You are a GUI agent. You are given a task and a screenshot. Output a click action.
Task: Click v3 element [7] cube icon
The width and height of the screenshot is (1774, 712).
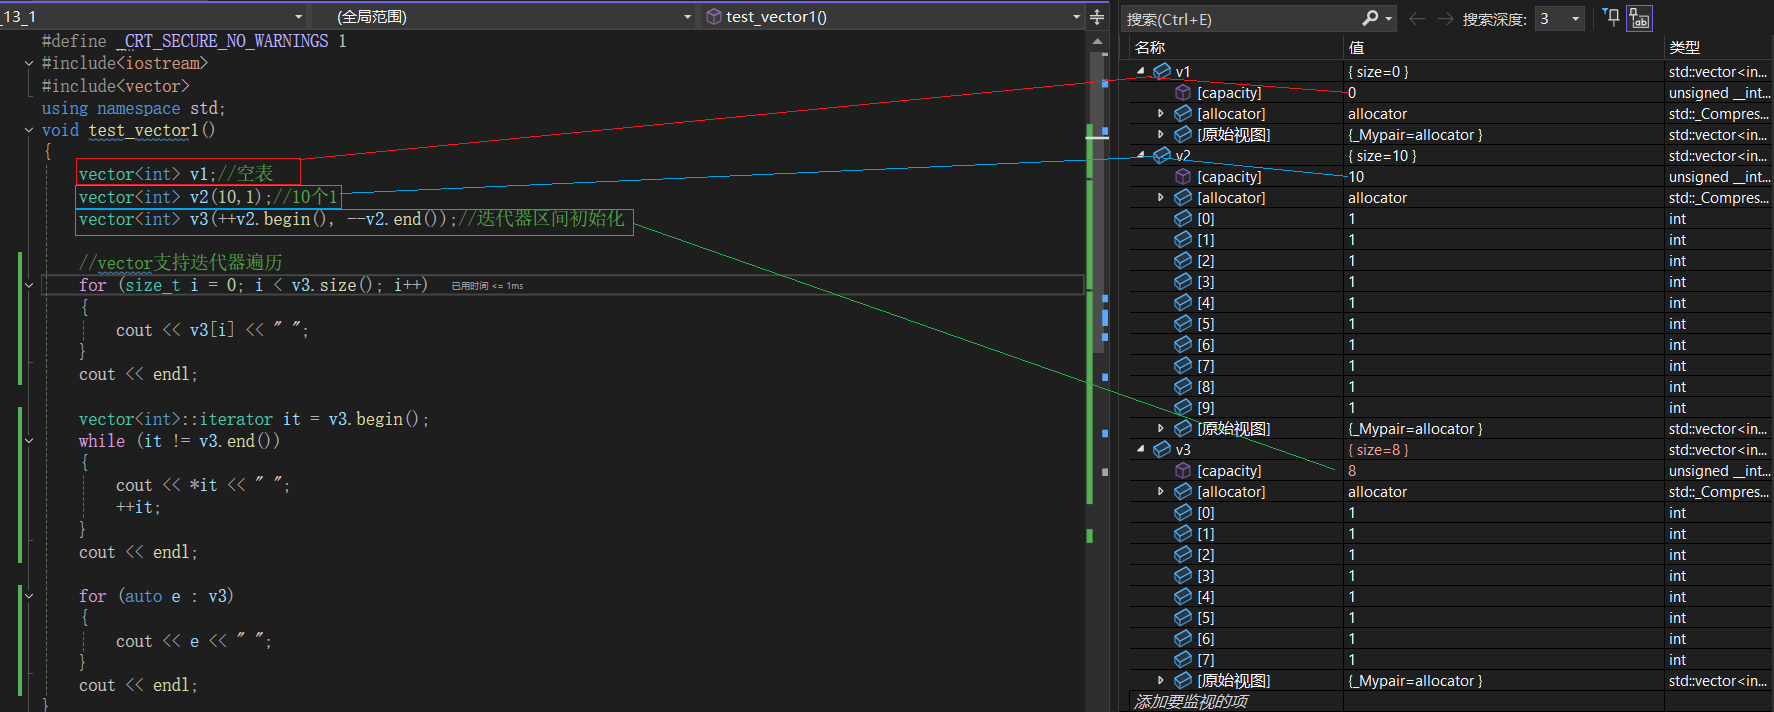pos(1183,659)
